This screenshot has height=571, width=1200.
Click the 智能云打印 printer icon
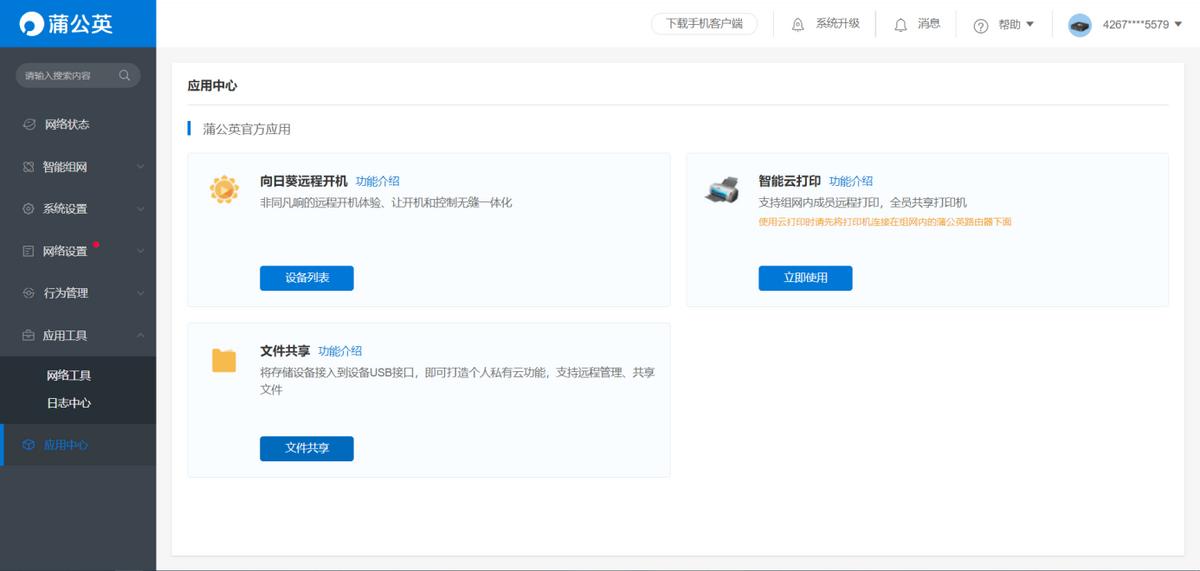722,189
